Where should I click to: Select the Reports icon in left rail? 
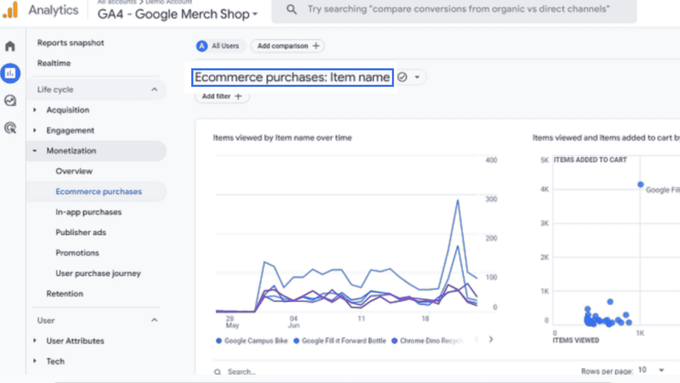pyautogui.click(x=10, y=73)
